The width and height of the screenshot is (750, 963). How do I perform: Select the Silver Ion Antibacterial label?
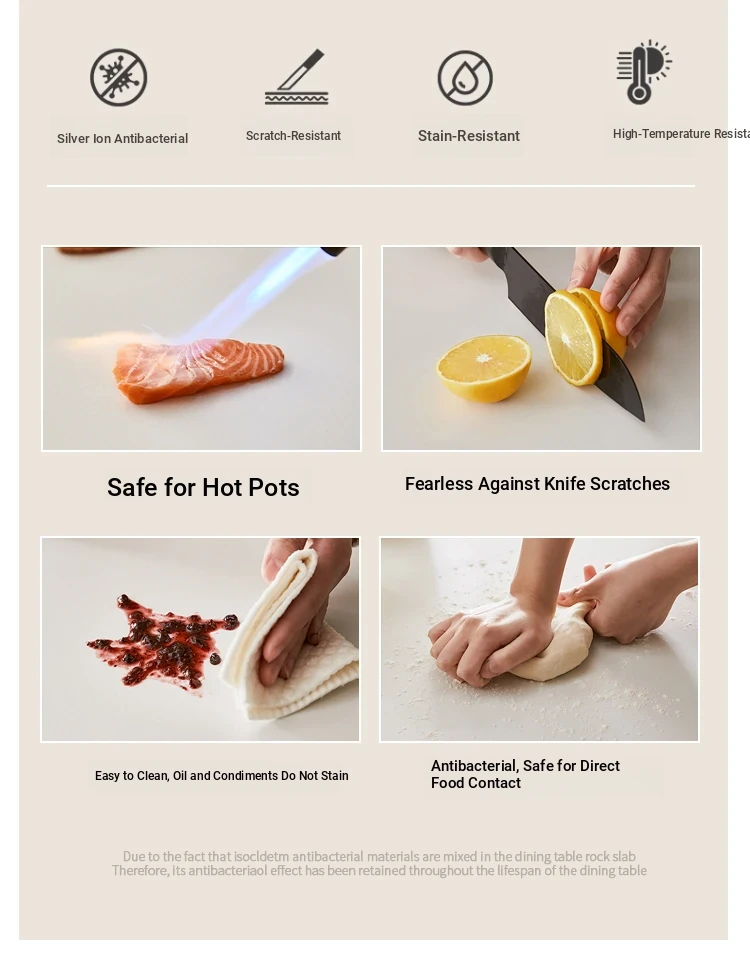[122, 139]
